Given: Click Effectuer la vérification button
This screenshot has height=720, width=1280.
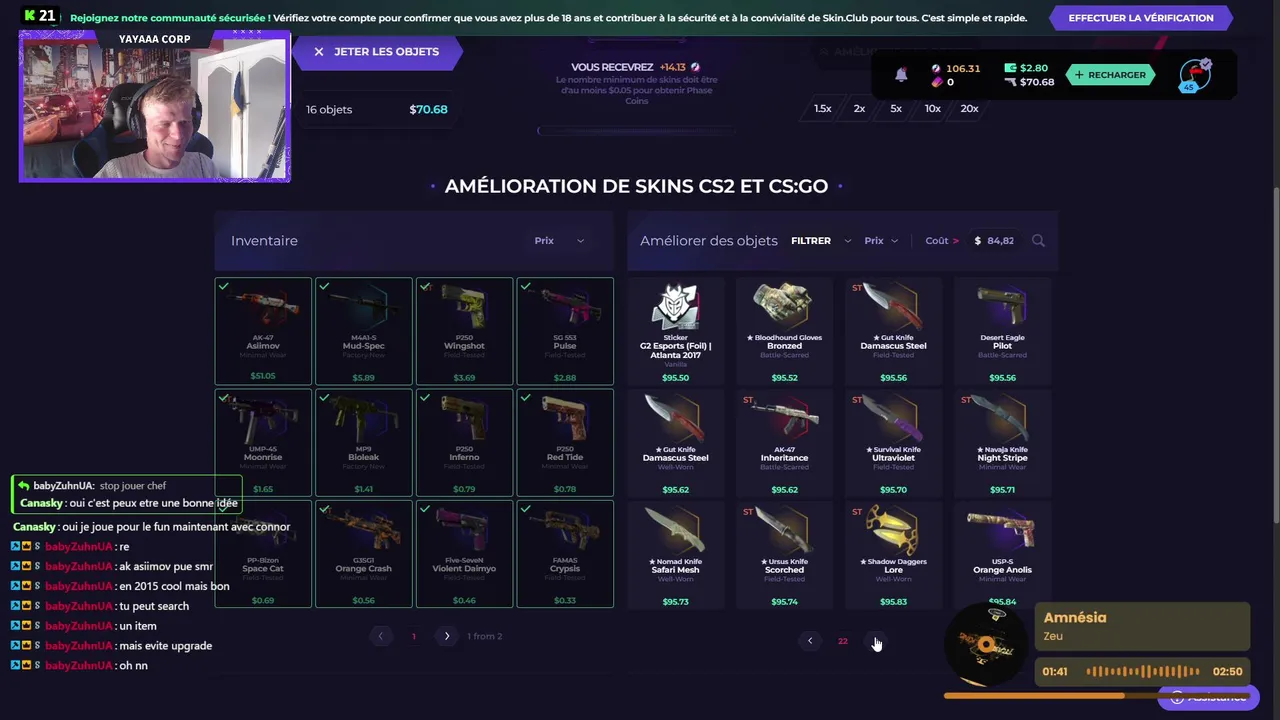Looking at the screenshot, I should pyautogui.click(x=1141, y=18).
